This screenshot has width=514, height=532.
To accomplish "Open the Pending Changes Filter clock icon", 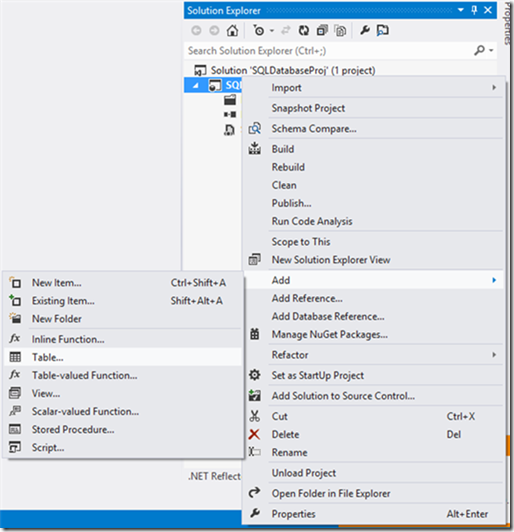I will click(259, 31).
